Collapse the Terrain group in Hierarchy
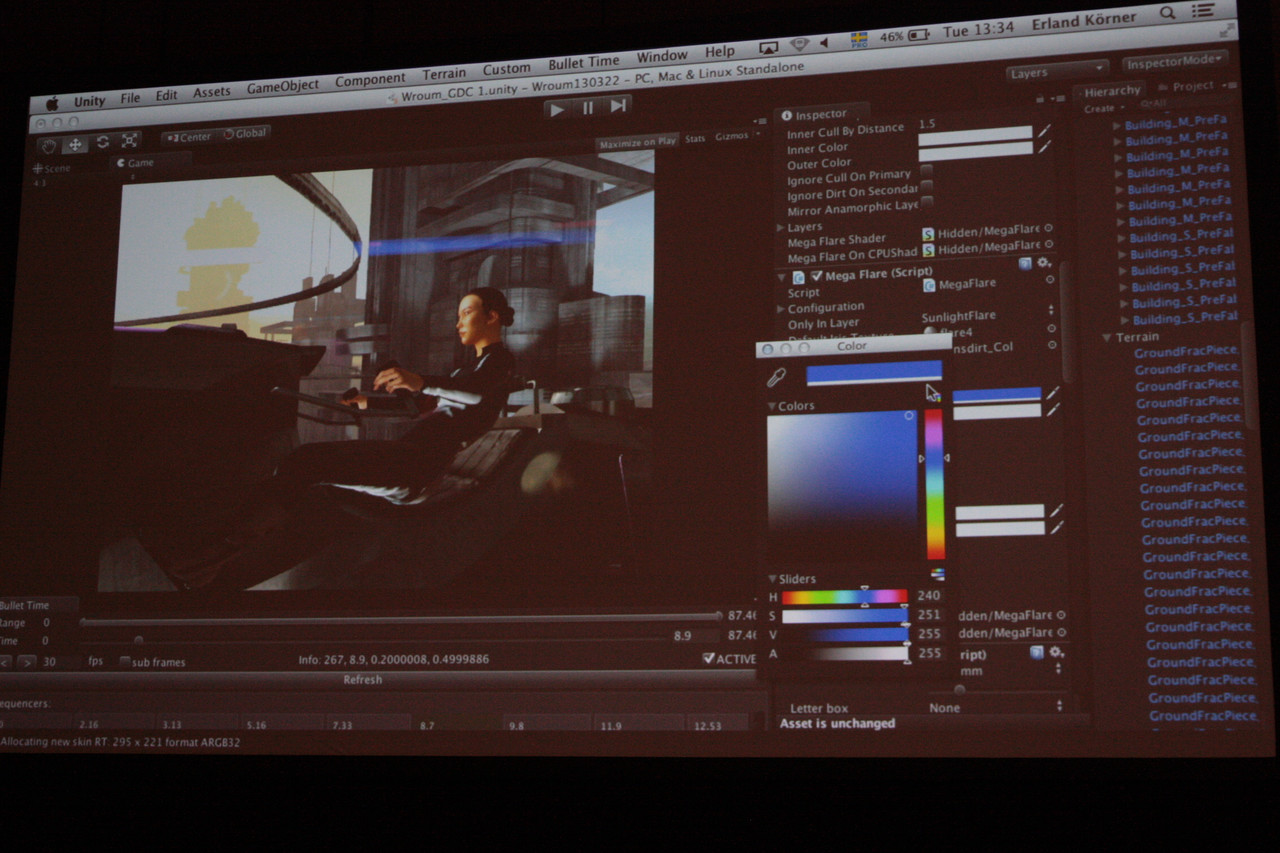 click(1106, 338)
